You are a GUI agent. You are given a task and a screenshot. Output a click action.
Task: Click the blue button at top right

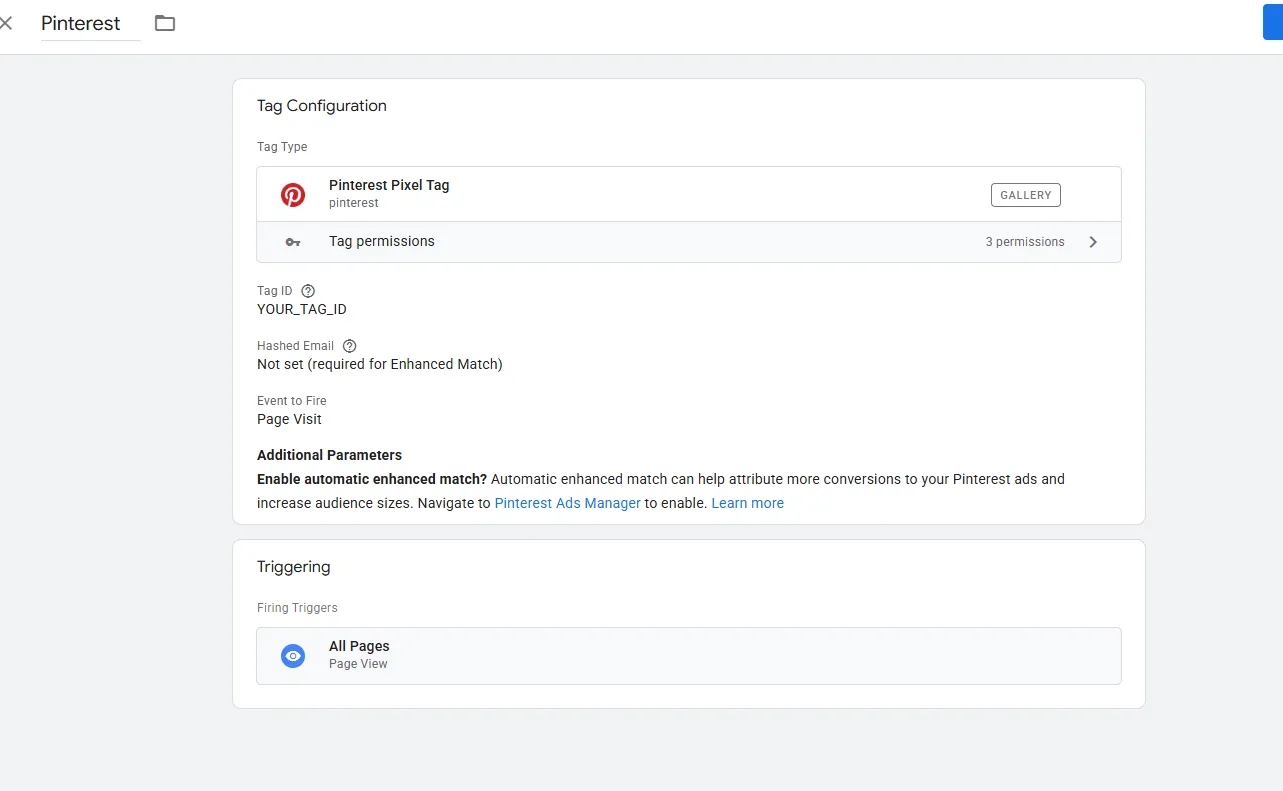point(1273,23)
